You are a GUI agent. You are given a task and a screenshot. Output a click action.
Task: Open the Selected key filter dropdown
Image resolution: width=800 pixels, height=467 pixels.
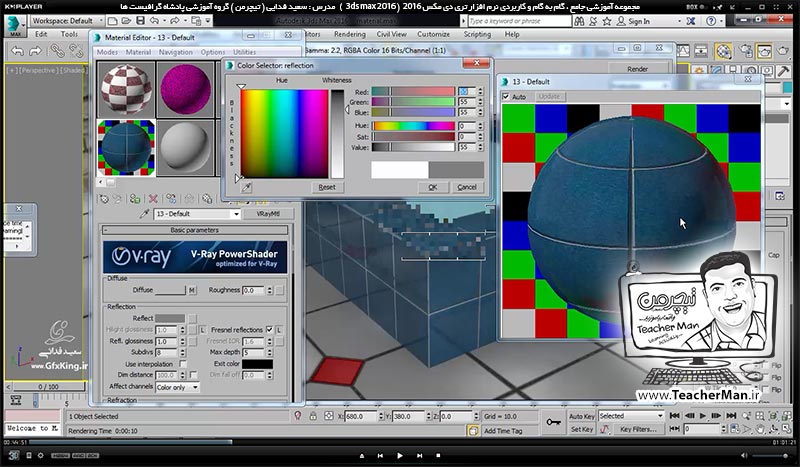point(631,416)
